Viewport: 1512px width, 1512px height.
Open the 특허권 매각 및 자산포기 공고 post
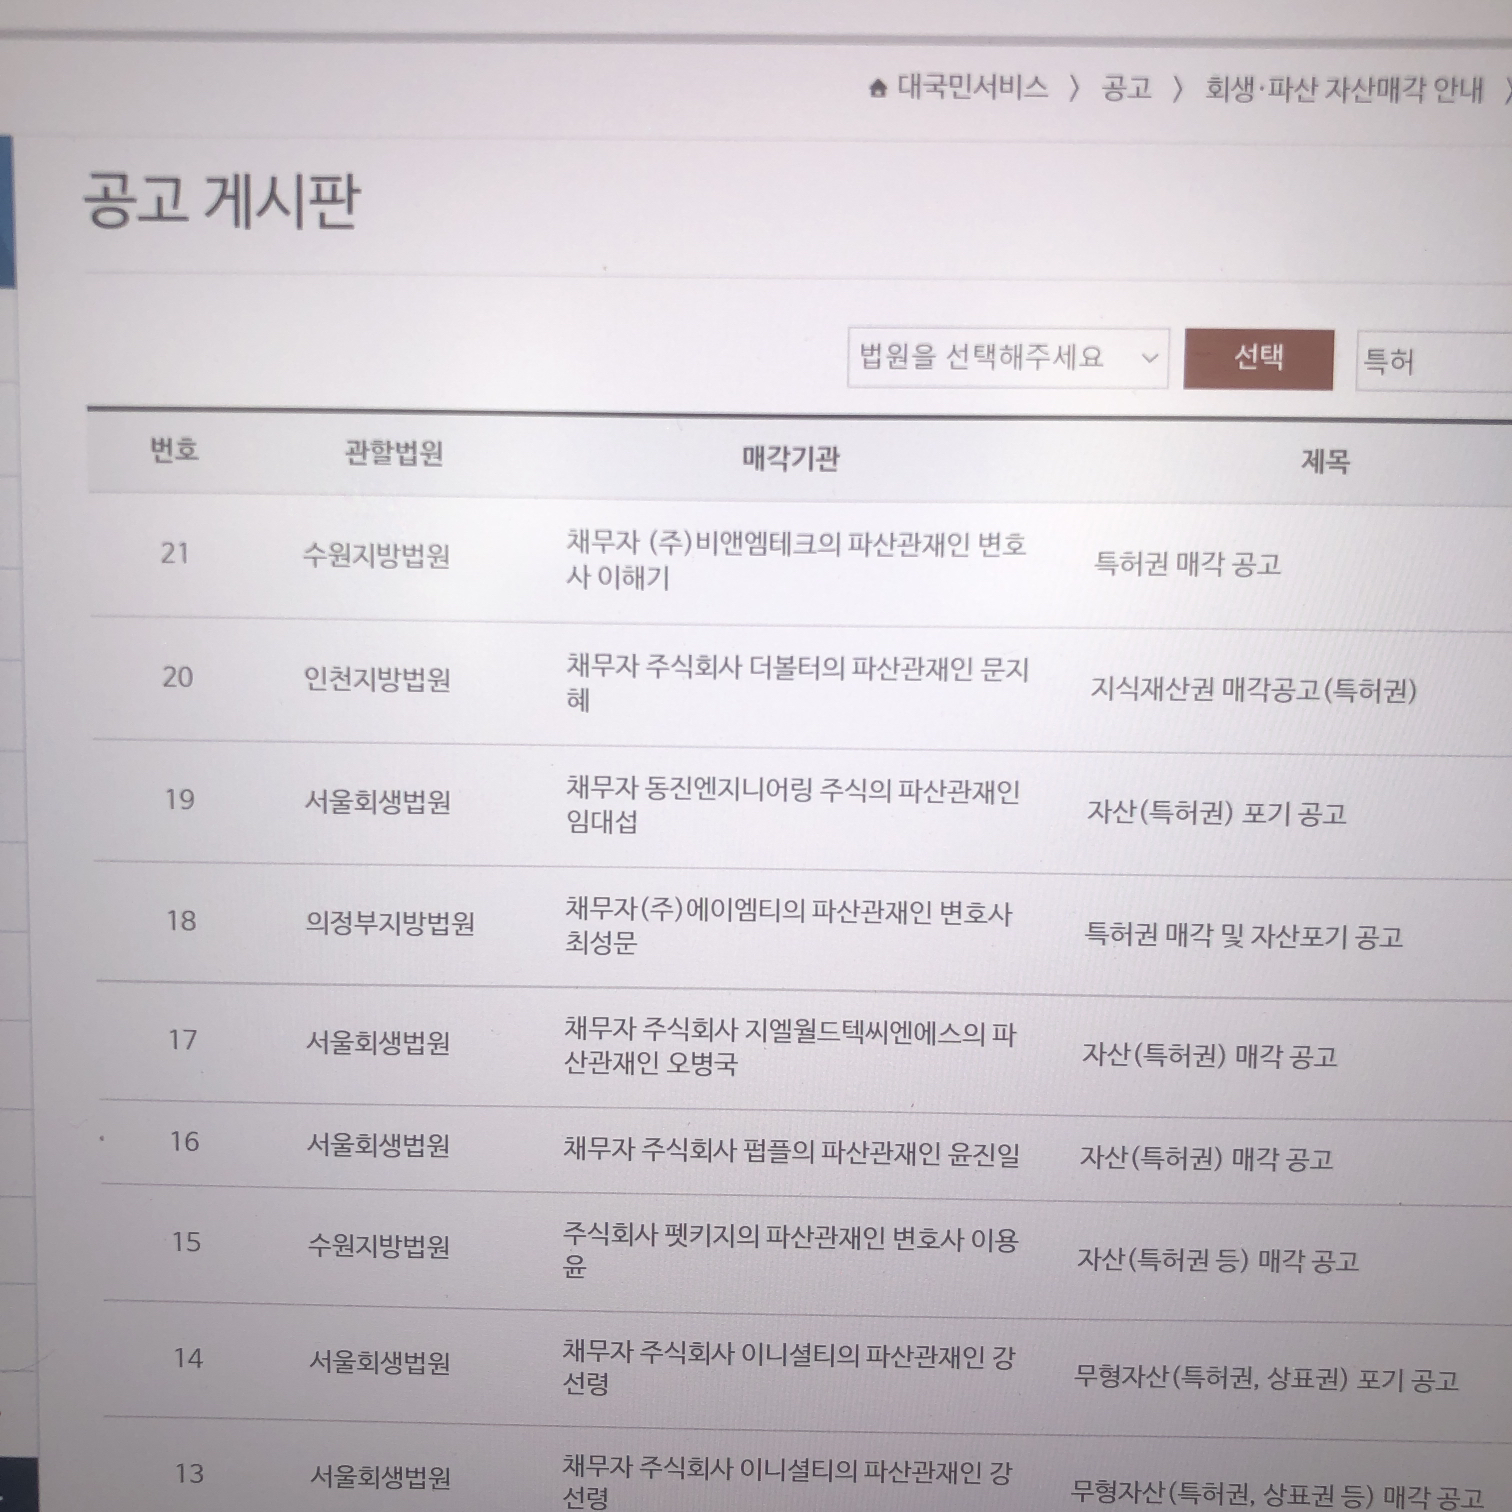coord(1244,935)
